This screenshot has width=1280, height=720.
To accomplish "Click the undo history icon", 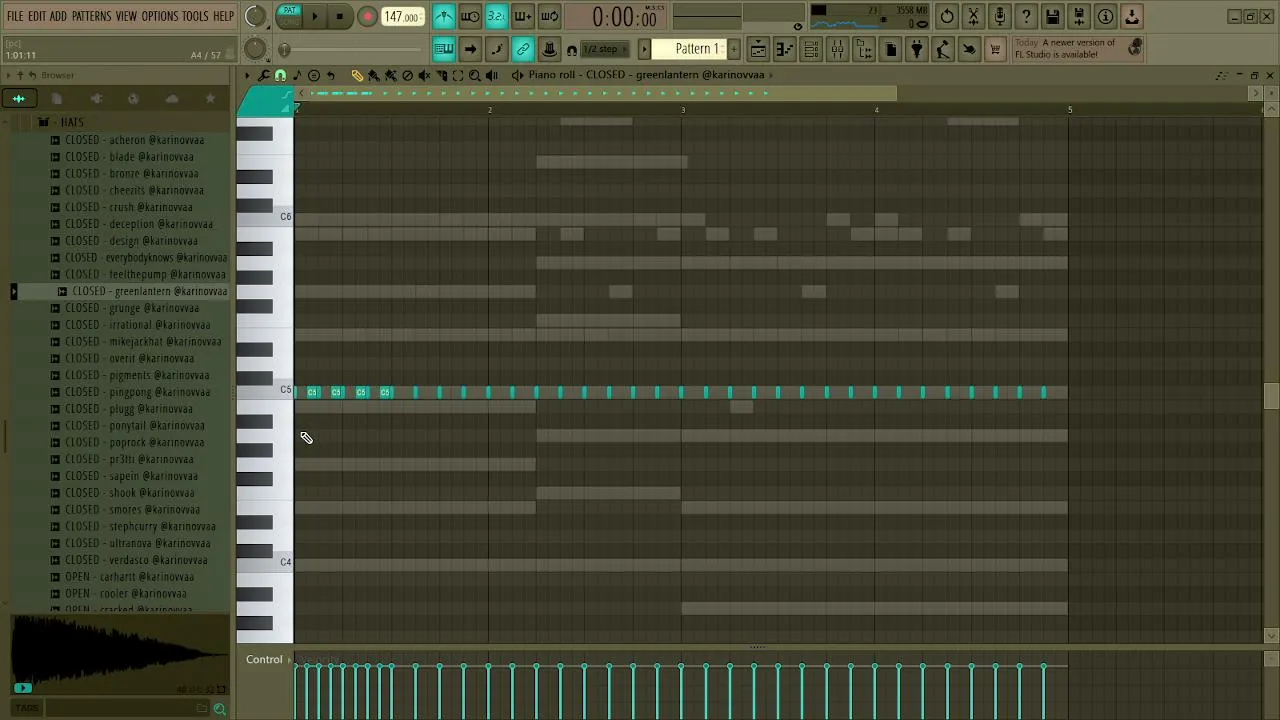I will pos(947,16).
